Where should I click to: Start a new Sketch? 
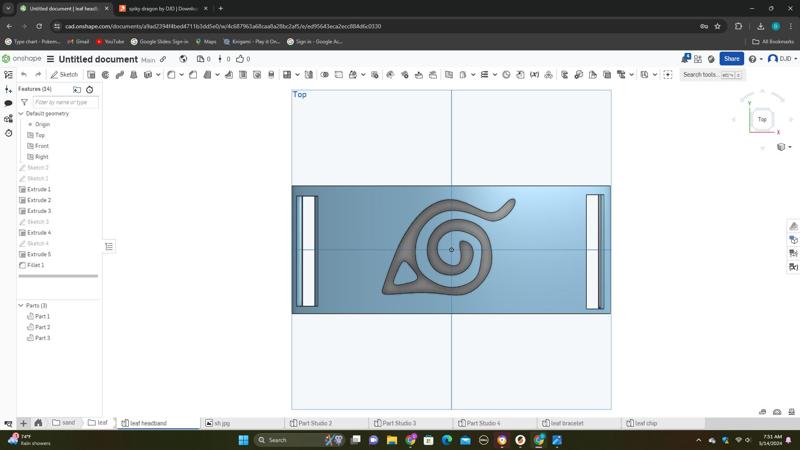65,74
